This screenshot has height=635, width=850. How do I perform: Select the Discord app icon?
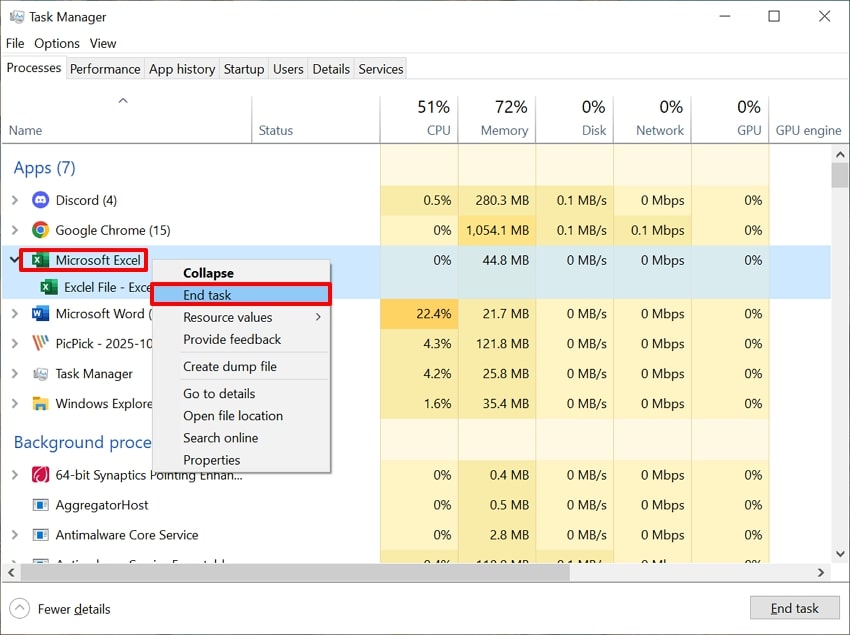[x=39, y=200]
